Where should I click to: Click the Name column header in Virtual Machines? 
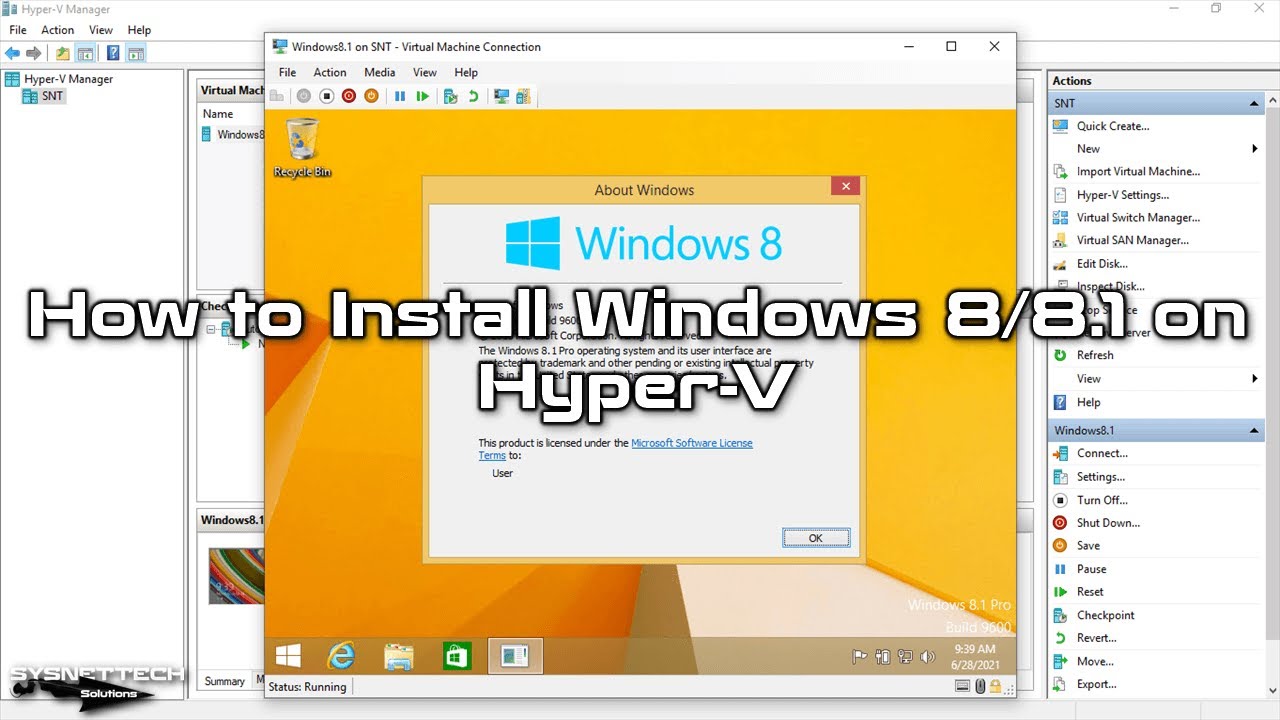tap(218, 114)
